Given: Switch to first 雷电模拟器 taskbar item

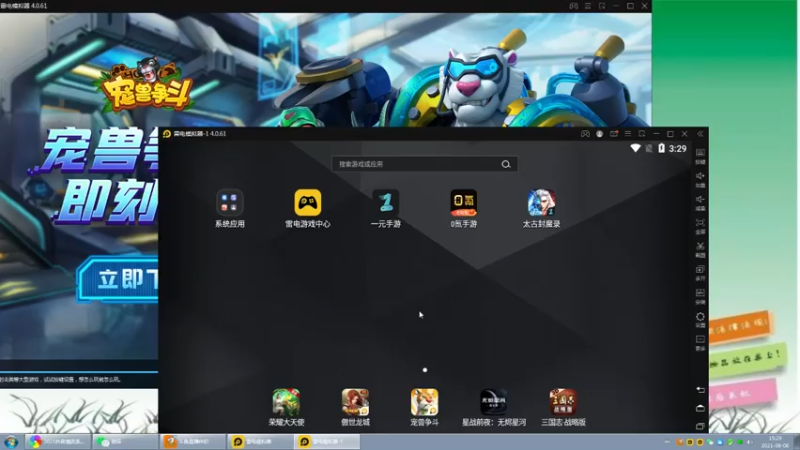Looking at the screenshot, I should pyautogui.click(x=260, y=442).
